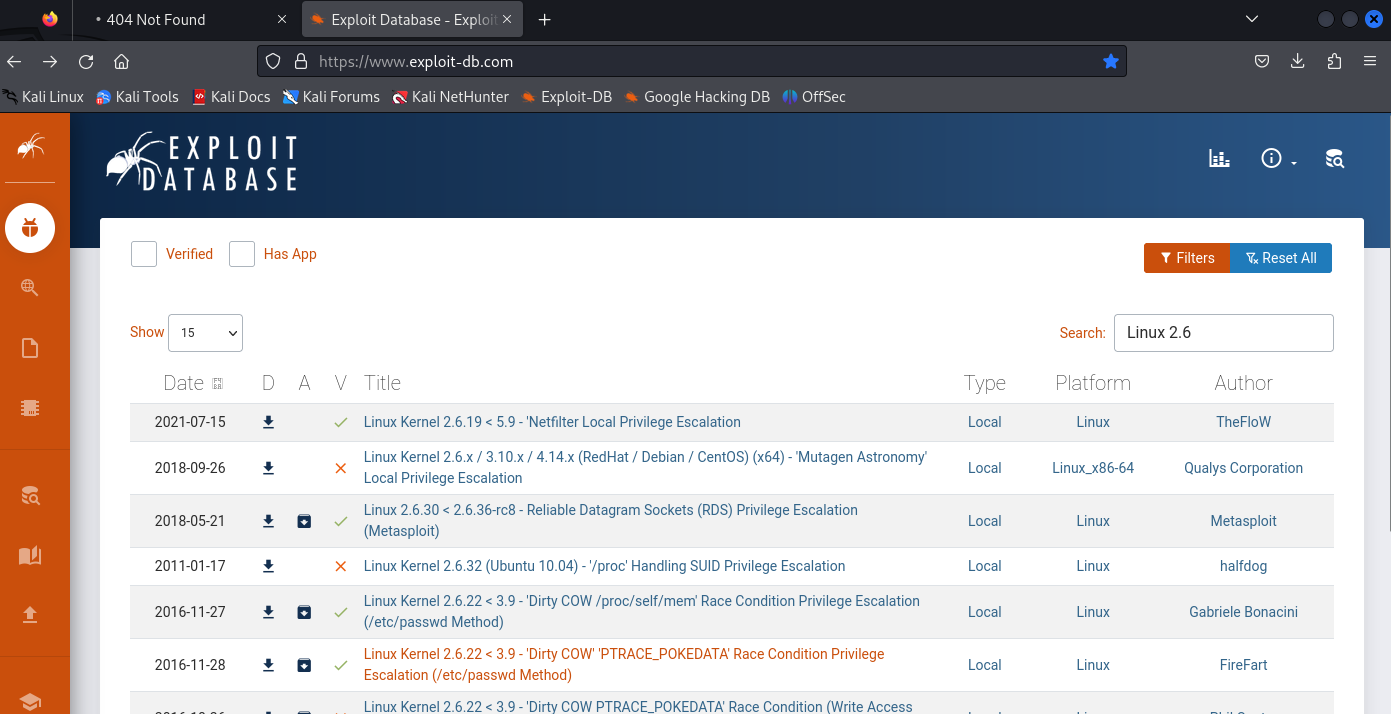Download vulnerable app for RDS Metasploit exploit
Screen dimensions: 1391x714
[304, 521]
